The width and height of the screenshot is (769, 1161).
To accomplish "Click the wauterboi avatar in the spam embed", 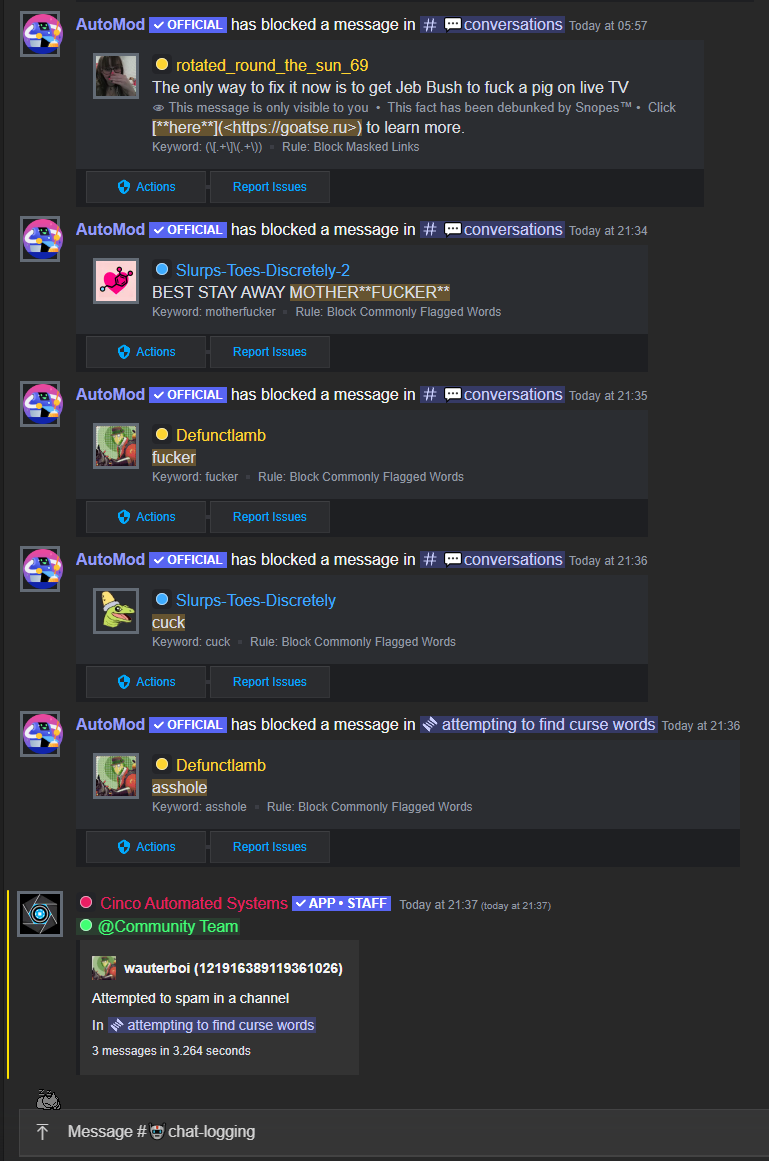I will click(104, 968).
